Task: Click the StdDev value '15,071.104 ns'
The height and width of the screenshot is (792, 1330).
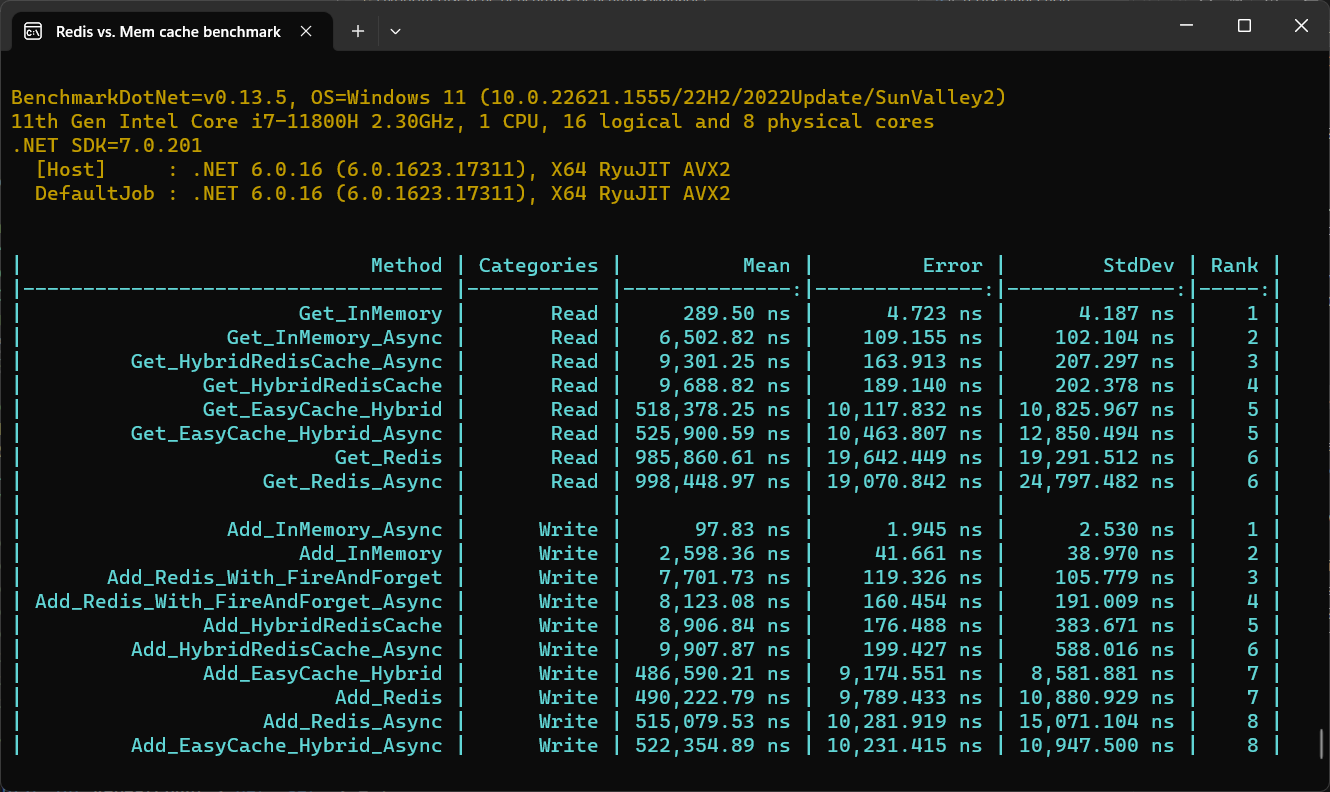Action: (1096, 721)
